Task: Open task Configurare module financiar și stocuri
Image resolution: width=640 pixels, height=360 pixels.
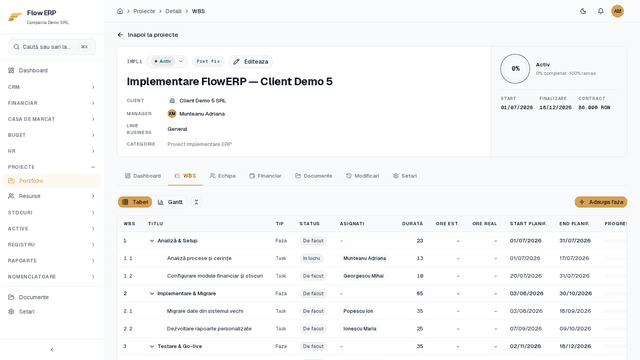Action: [x=215, y=276]
